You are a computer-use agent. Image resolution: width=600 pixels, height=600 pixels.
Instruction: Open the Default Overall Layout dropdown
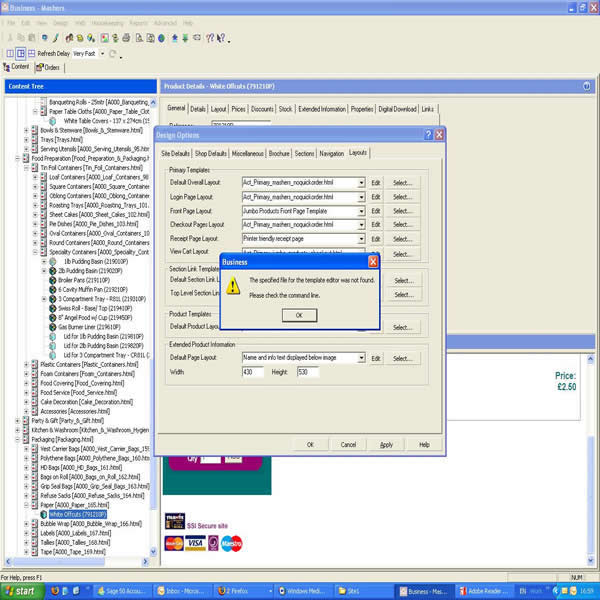pos(361,183)
